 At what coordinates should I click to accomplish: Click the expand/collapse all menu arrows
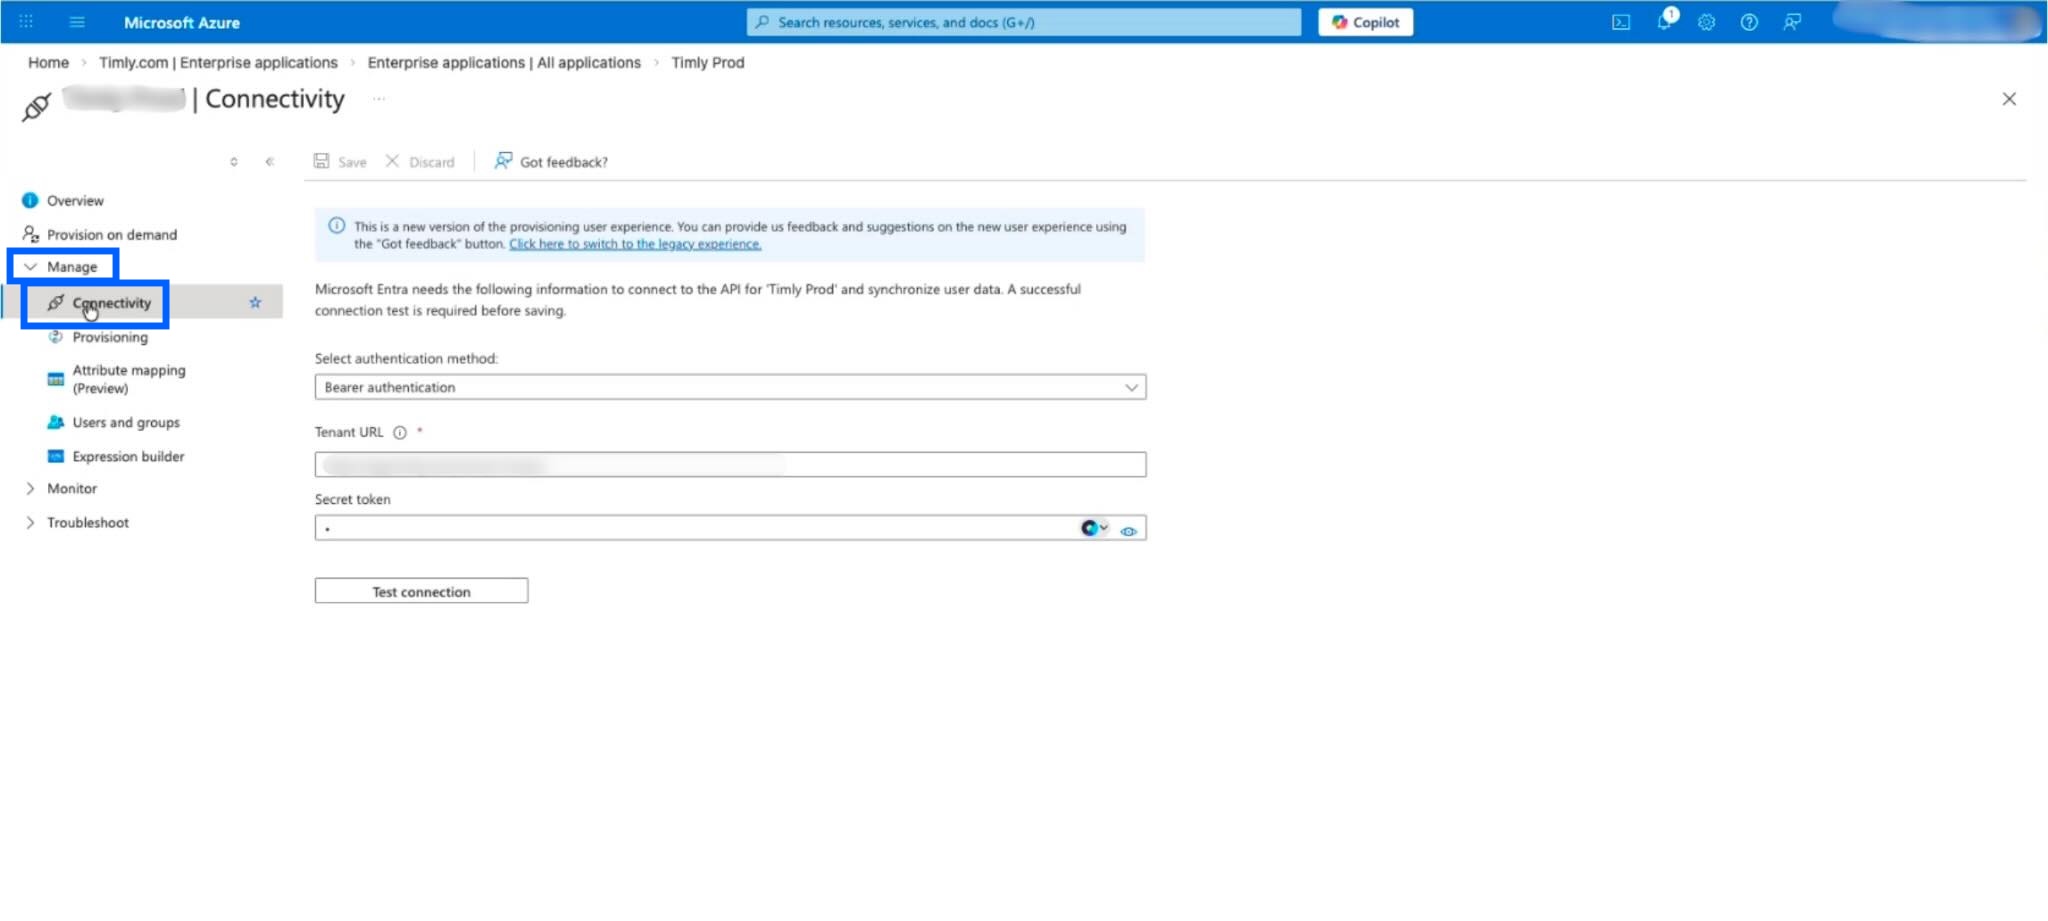(x=234, y=162)
